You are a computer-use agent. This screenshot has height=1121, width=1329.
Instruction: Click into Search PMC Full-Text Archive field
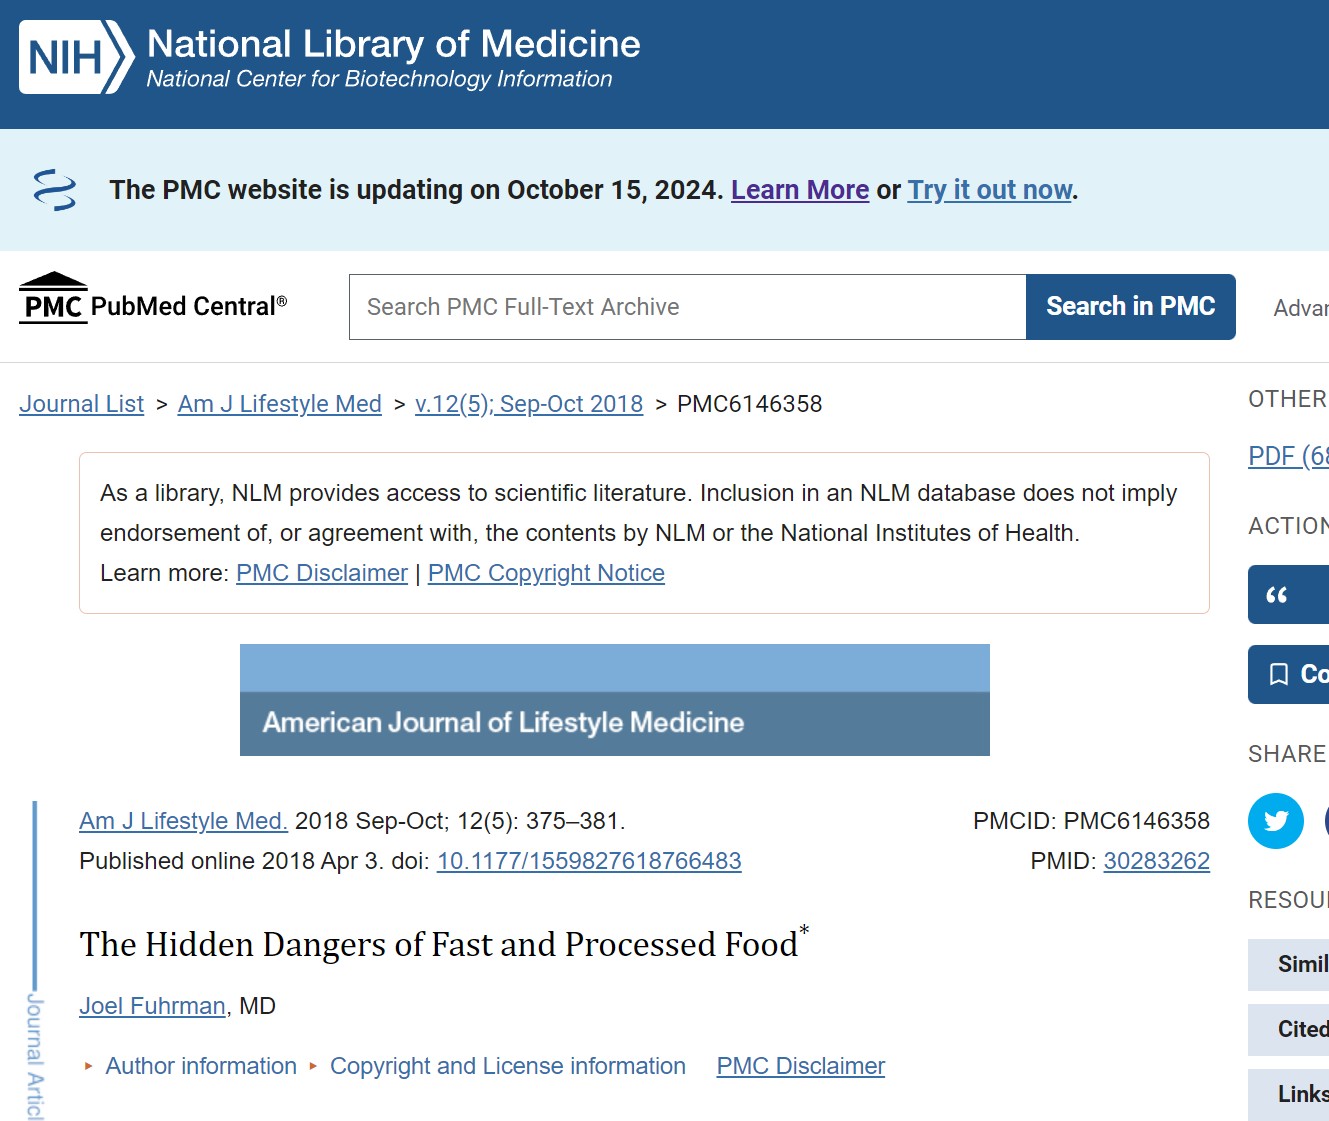(x=687, y=307)
